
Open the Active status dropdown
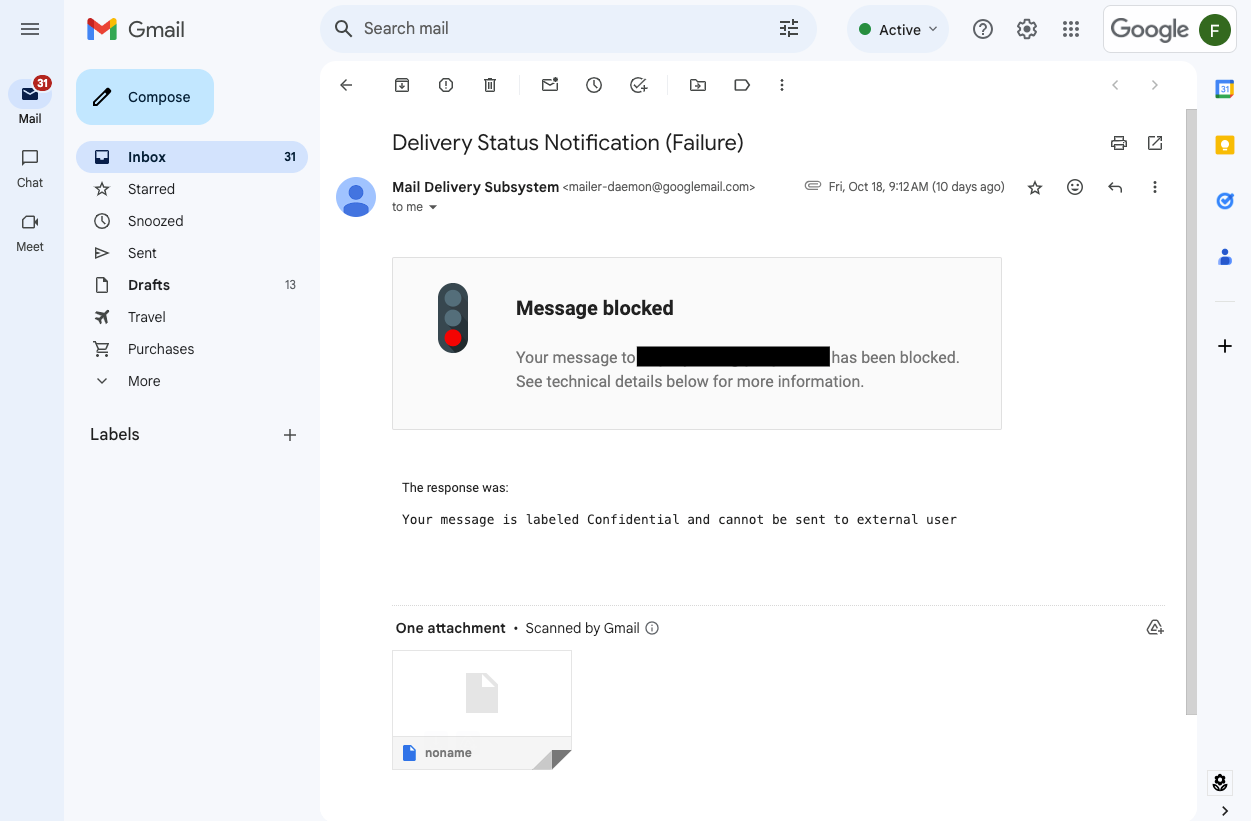898,29
